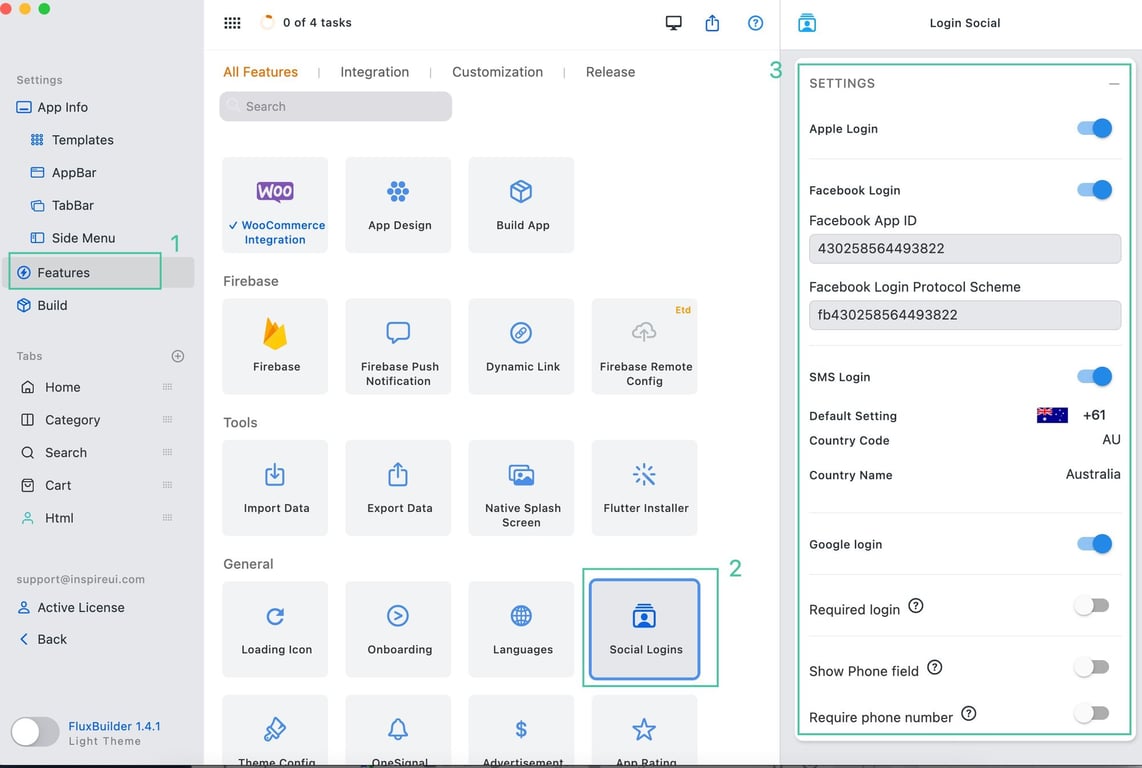
Task: Open the Theme Config card
Action: [x=275, y=731]
